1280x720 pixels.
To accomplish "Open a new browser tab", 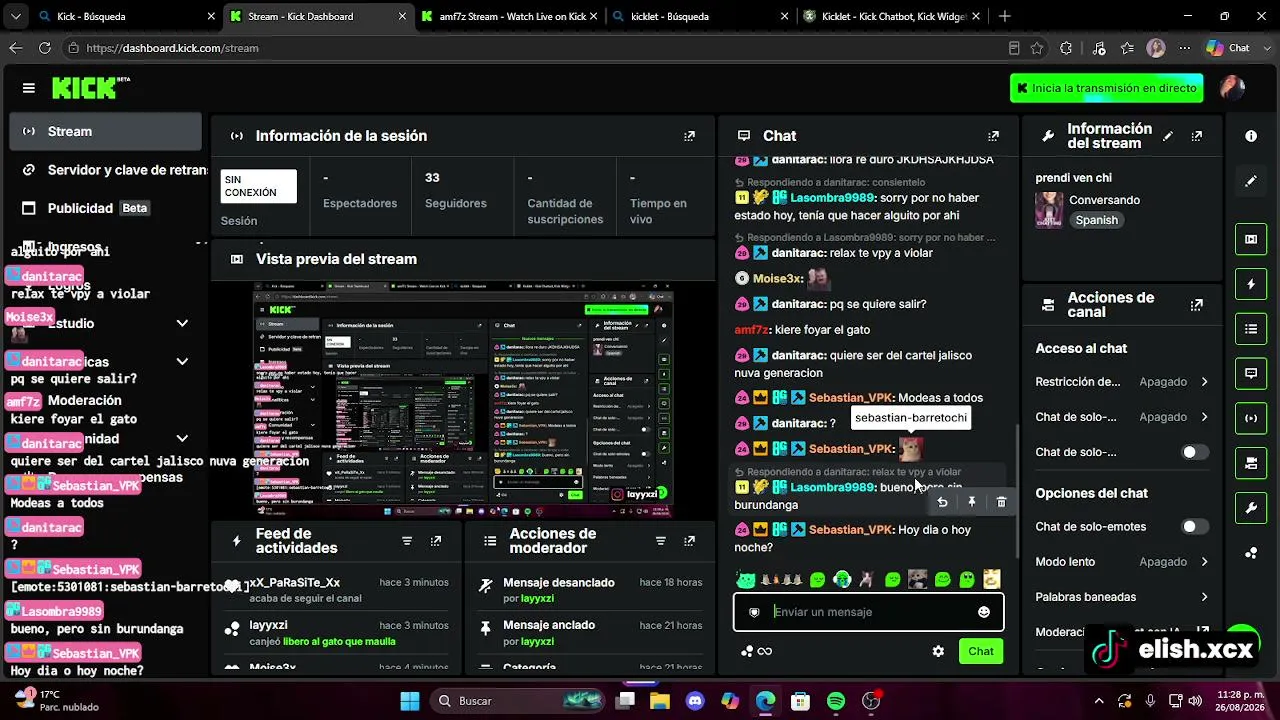I will tap(1004, 16).
